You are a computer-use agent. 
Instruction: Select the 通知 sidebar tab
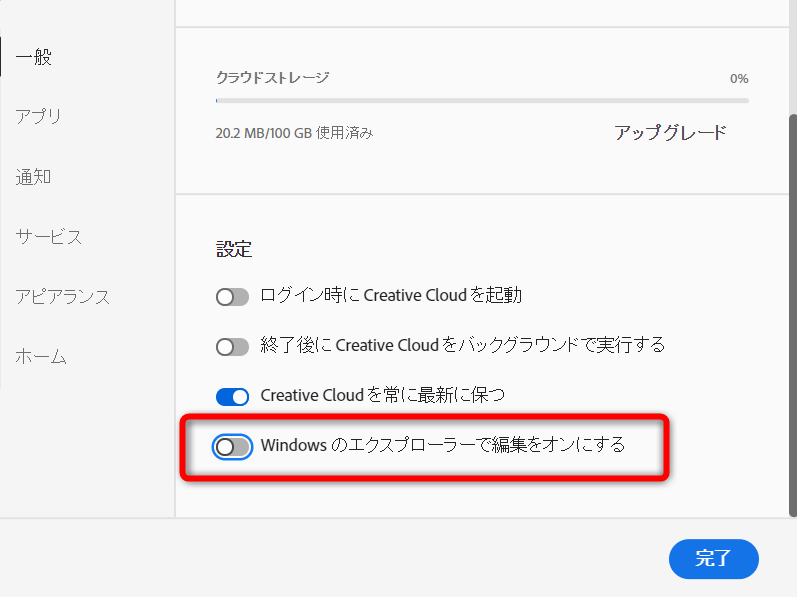[x=33, y=177]
